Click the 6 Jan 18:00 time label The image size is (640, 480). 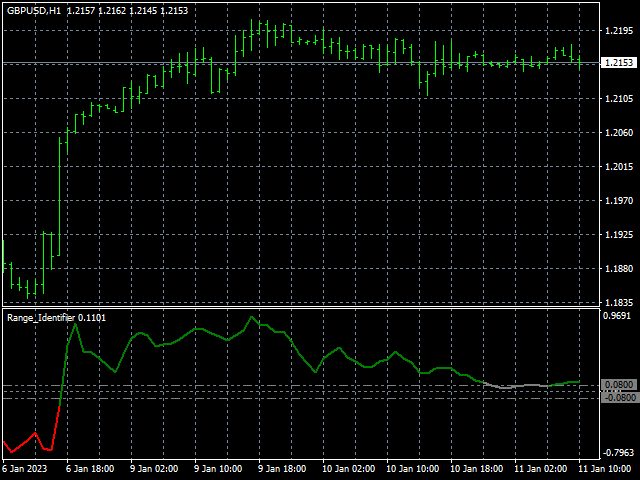click(90, 468)
